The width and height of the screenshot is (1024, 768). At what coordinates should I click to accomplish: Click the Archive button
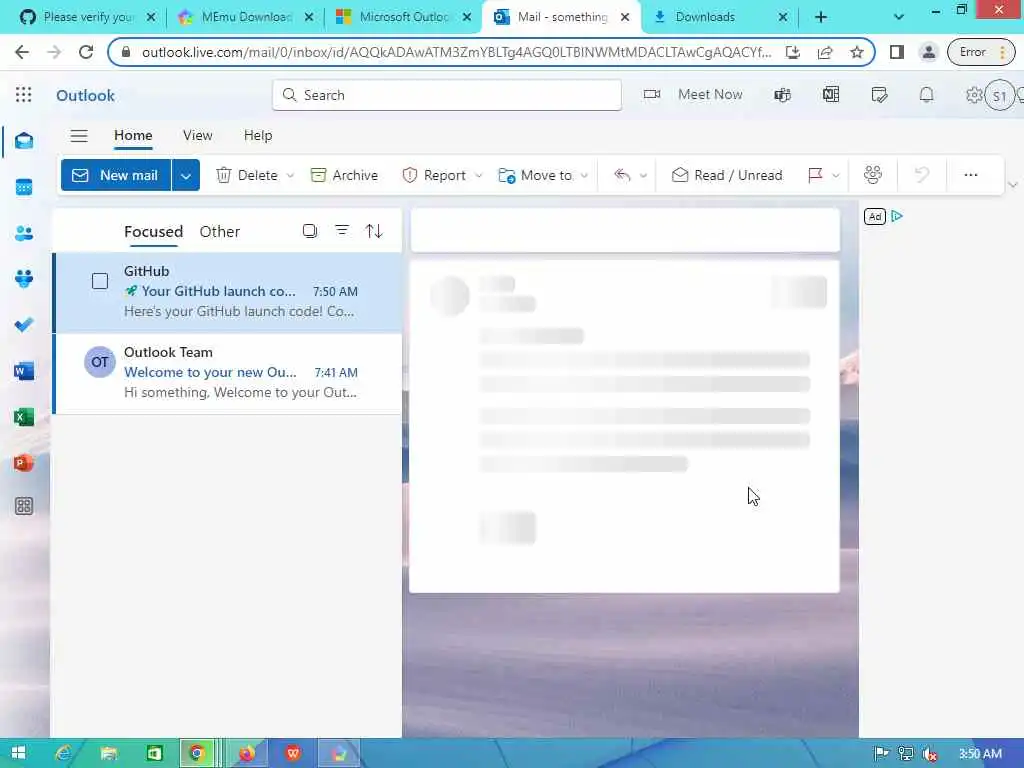click(344, 175)
